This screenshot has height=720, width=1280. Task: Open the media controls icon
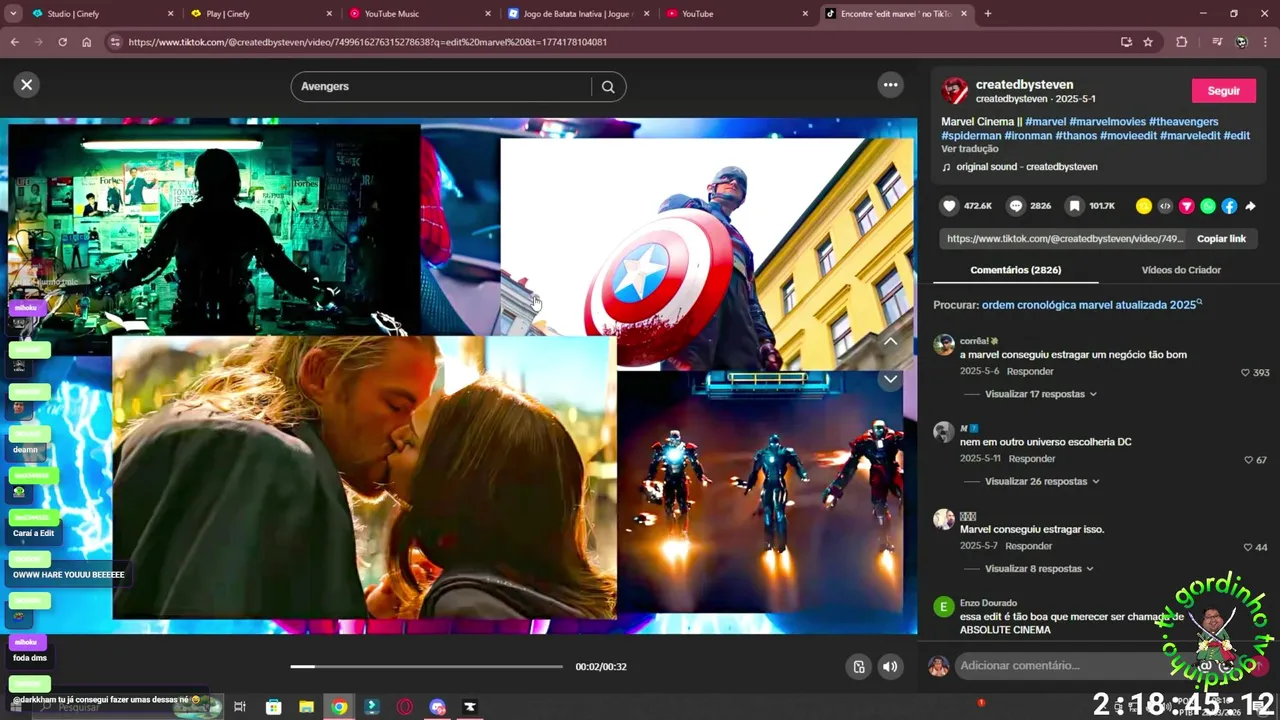click(1217, 42)
